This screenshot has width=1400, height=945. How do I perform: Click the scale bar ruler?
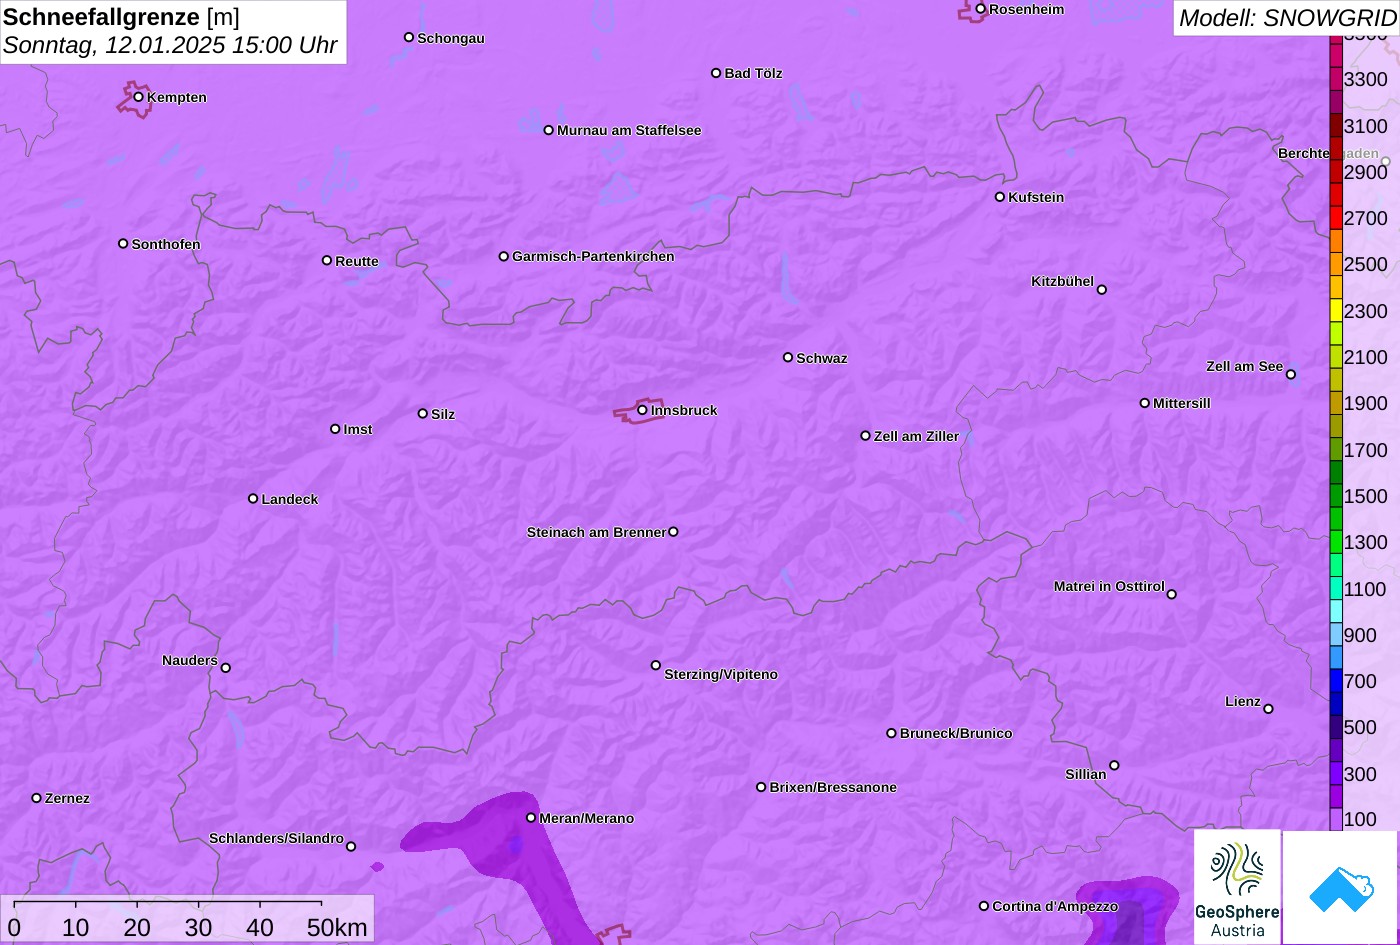coord(168,904)
